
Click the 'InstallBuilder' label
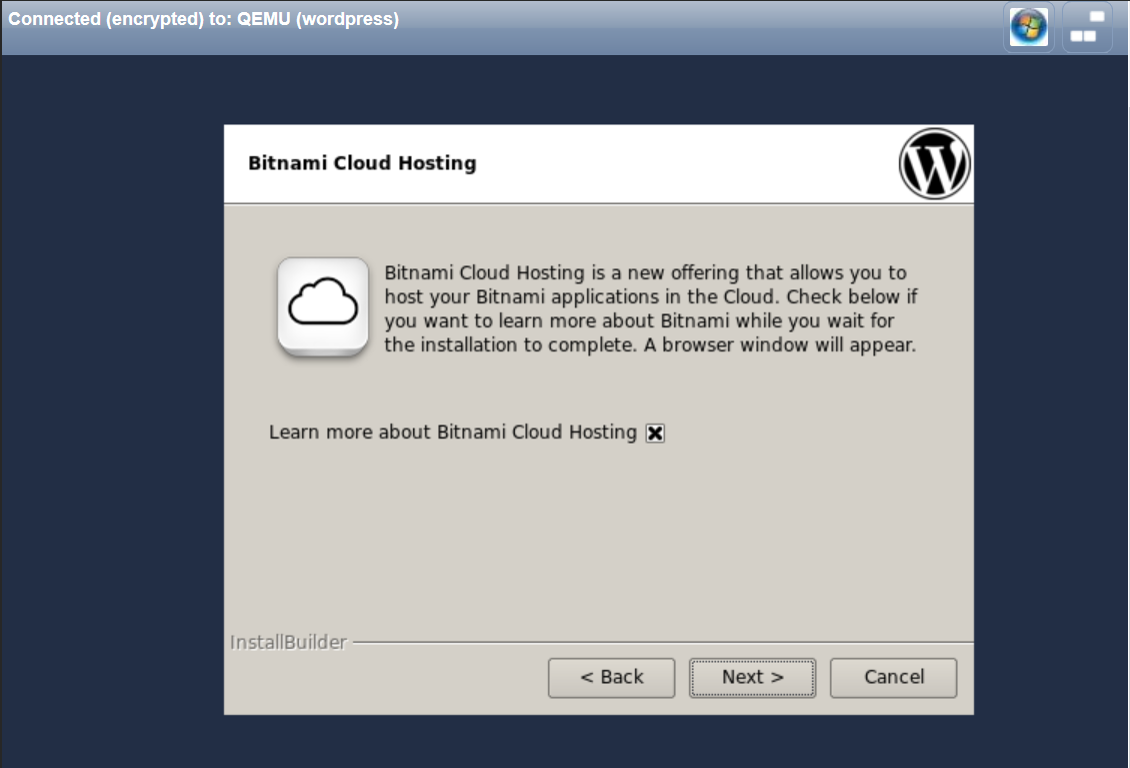coord(288,642)
